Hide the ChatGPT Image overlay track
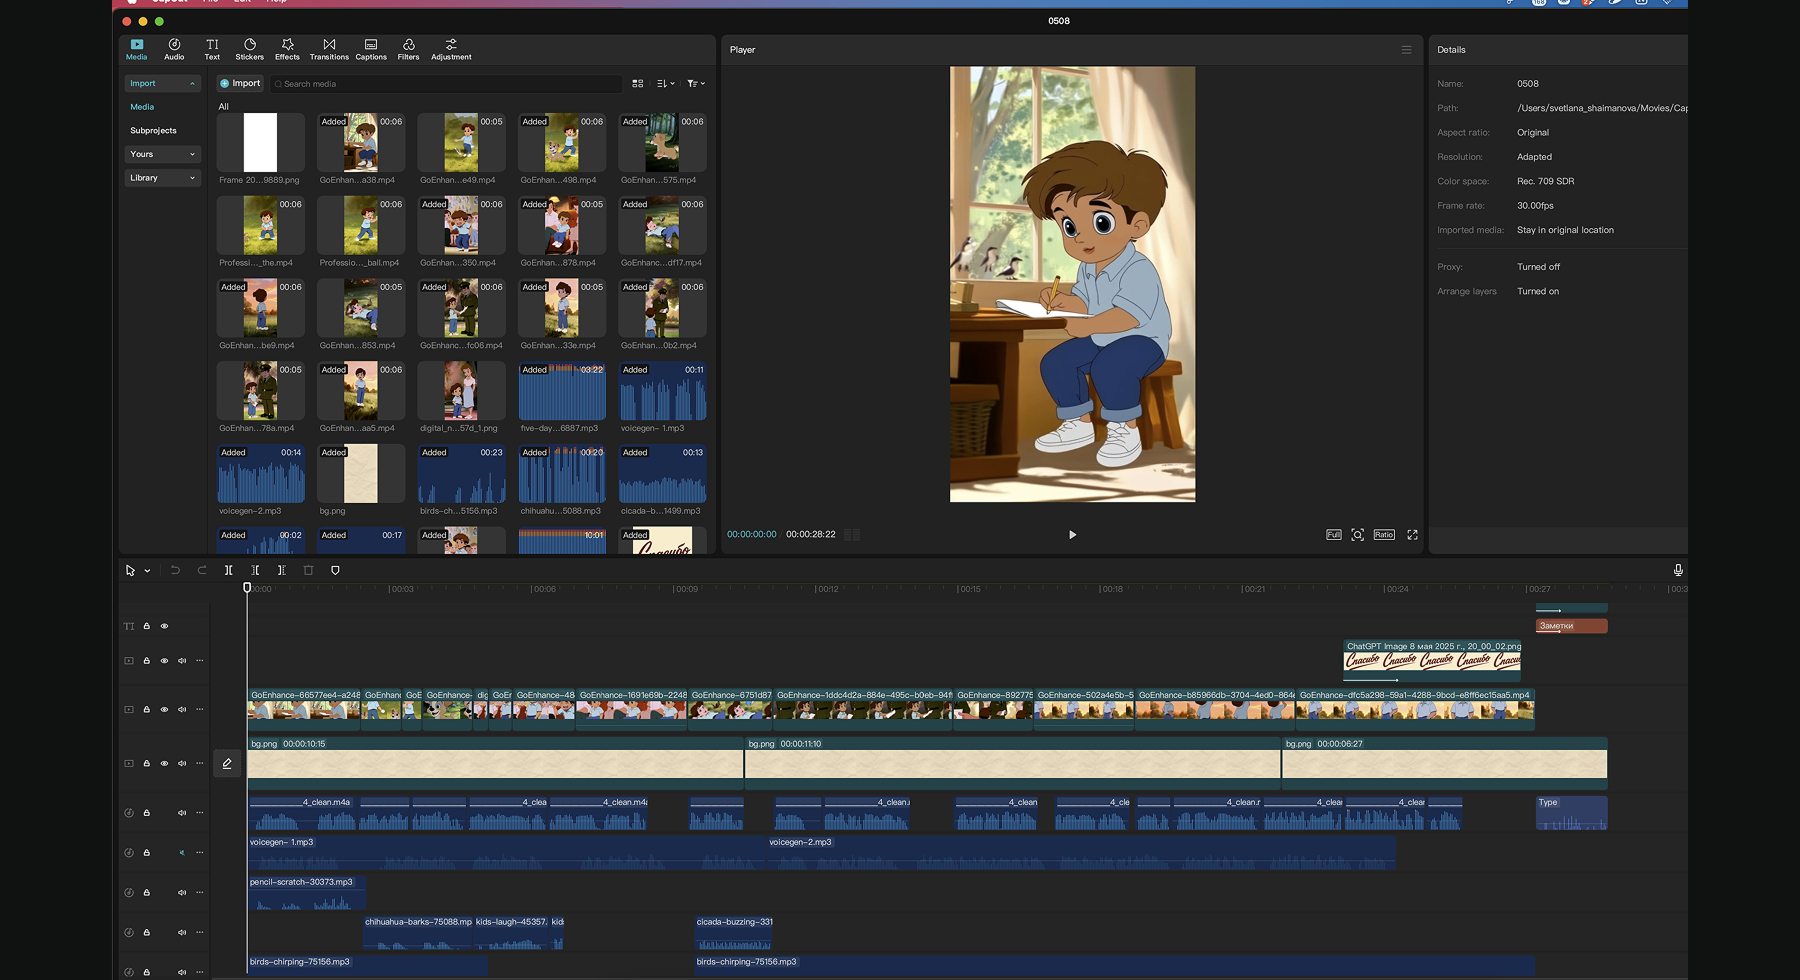The width and height of the screenshot is (1800, 980). click(164, 660)
